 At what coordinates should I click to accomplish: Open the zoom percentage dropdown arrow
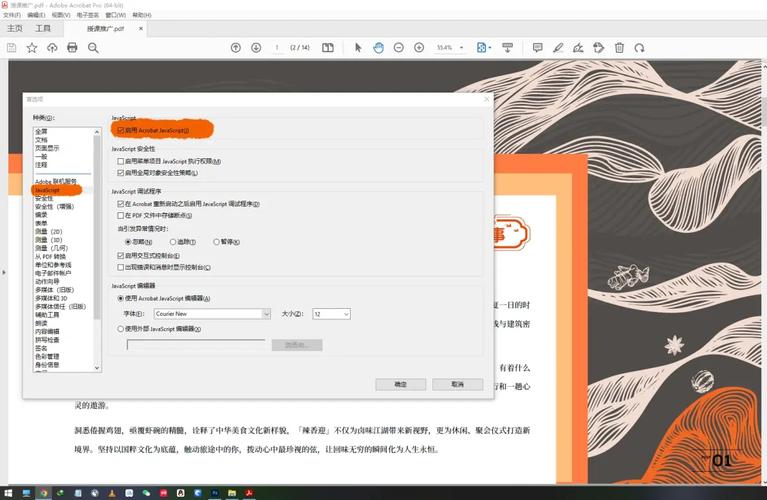pyautogui.click(x=461, y=47)
